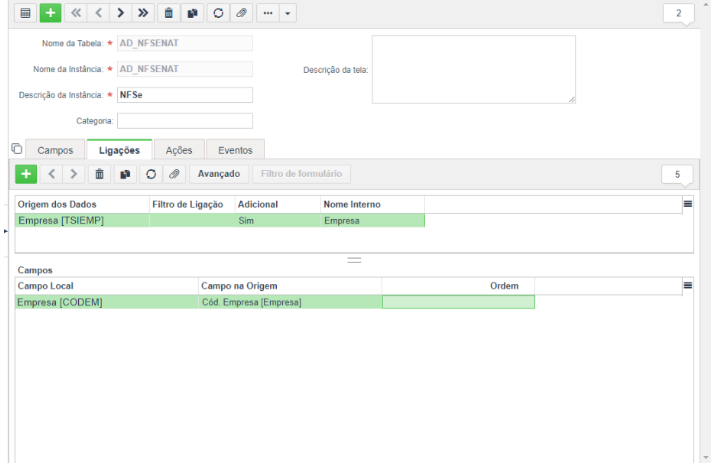Switch to Ações tab
The width and height of the screenshot is (713, 463).
(x=179, y=150)
